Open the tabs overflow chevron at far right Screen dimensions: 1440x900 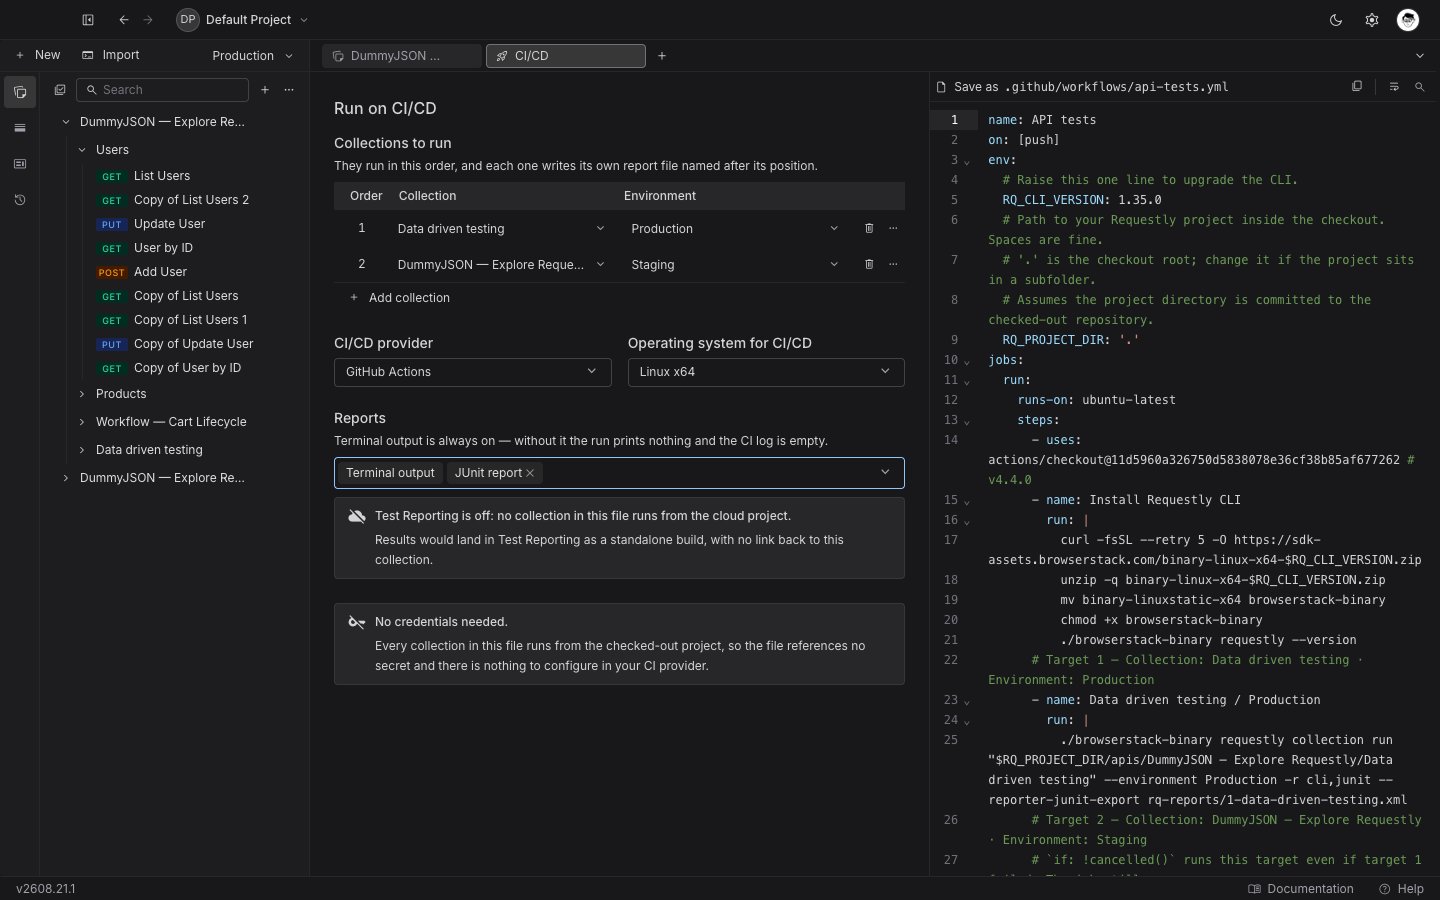[x=1420, y=56]
